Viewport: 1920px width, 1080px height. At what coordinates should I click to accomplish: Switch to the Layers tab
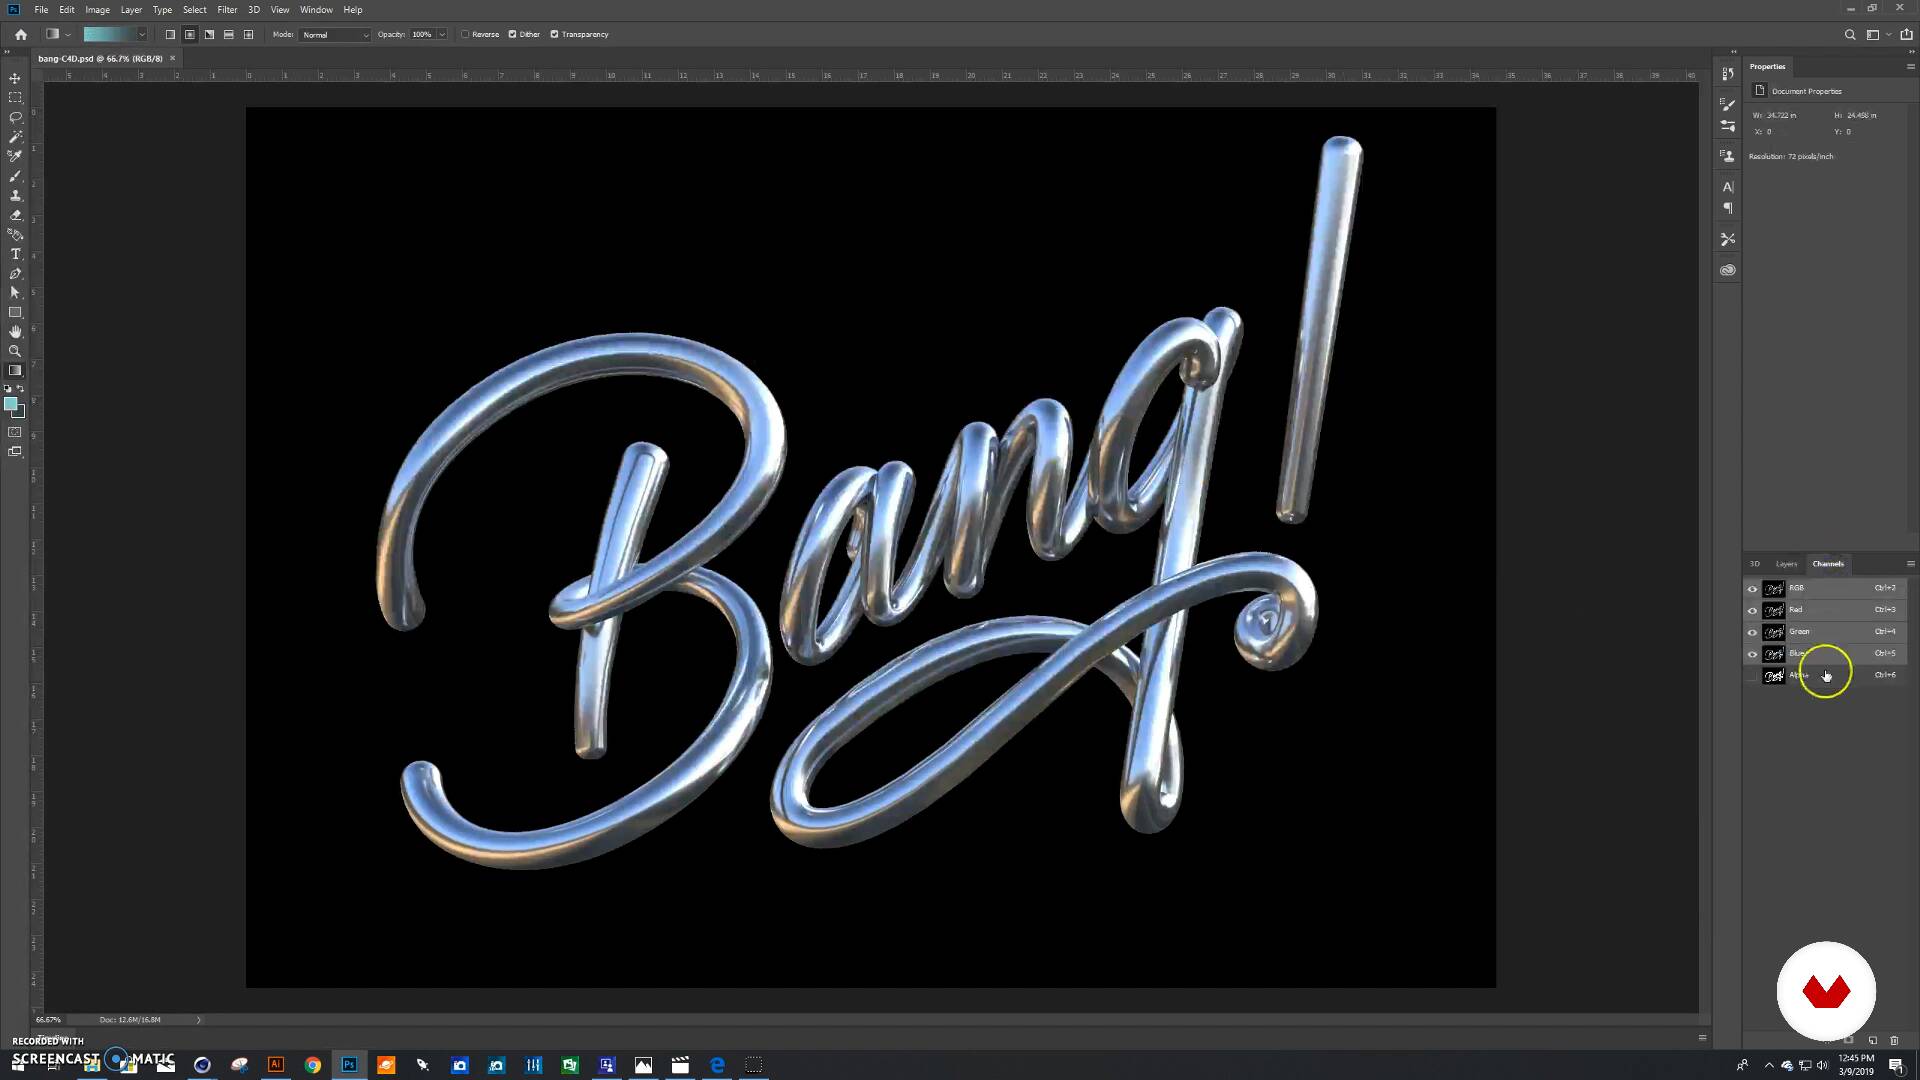pos(1786,564)
